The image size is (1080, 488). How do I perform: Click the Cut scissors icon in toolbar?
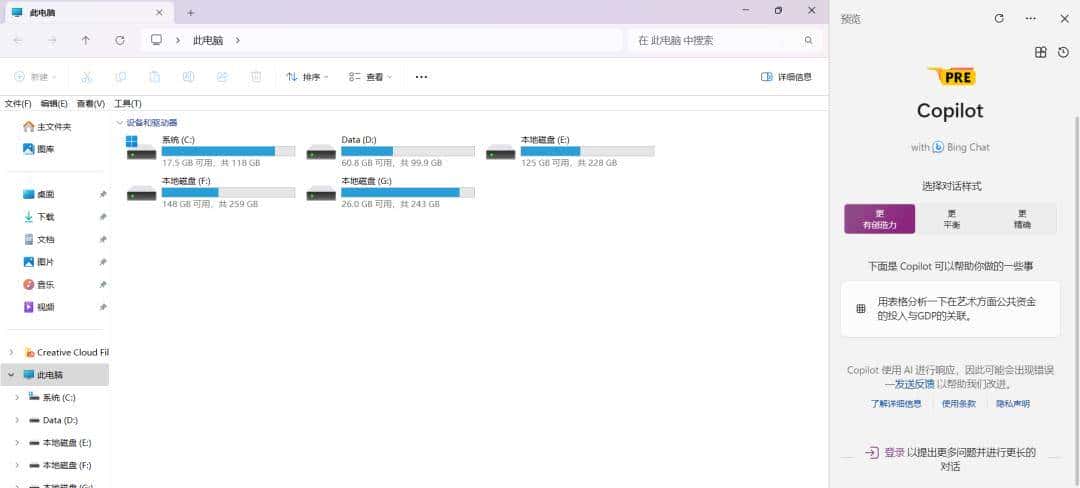click(87, 77)
